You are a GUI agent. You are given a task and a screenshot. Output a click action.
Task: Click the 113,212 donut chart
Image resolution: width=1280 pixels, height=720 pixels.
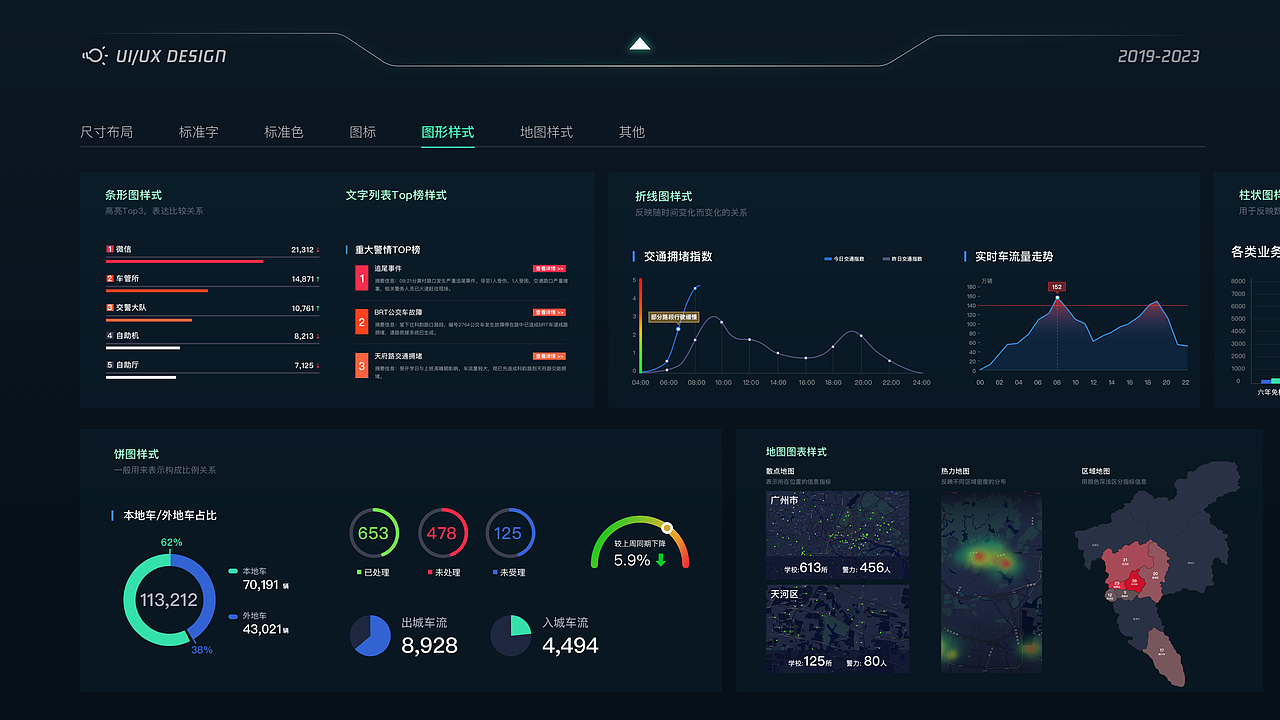169,600
